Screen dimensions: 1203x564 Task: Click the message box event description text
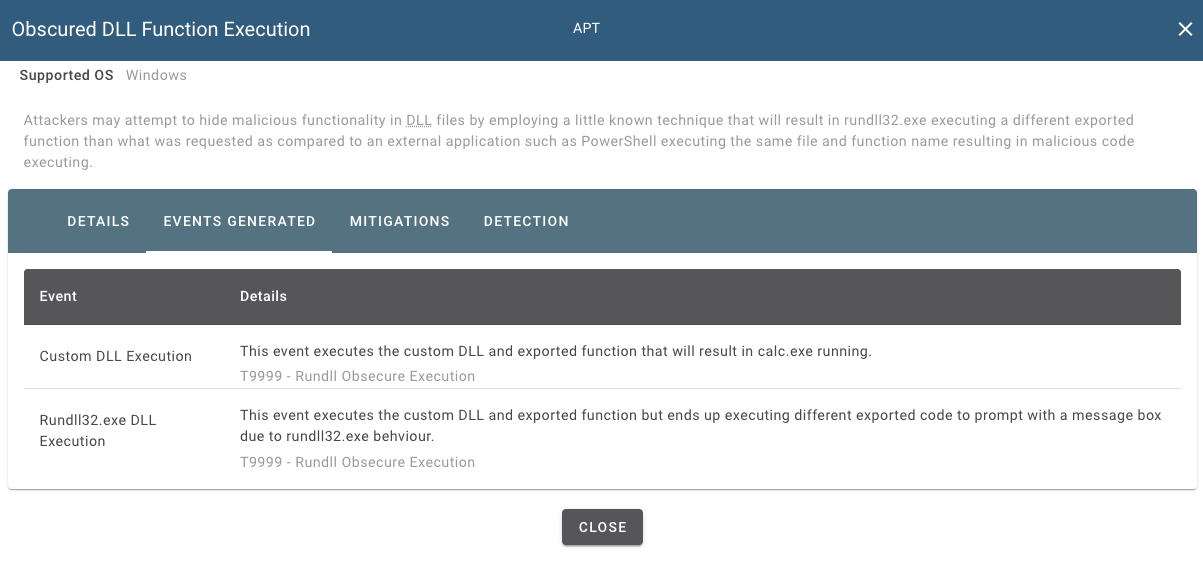700,425
